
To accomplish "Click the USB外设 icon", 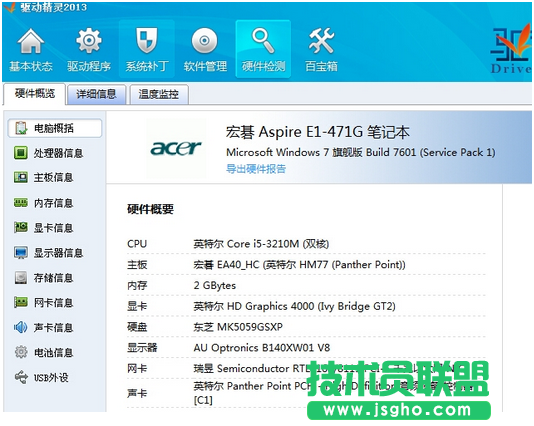I will click(x=21, y=377).
